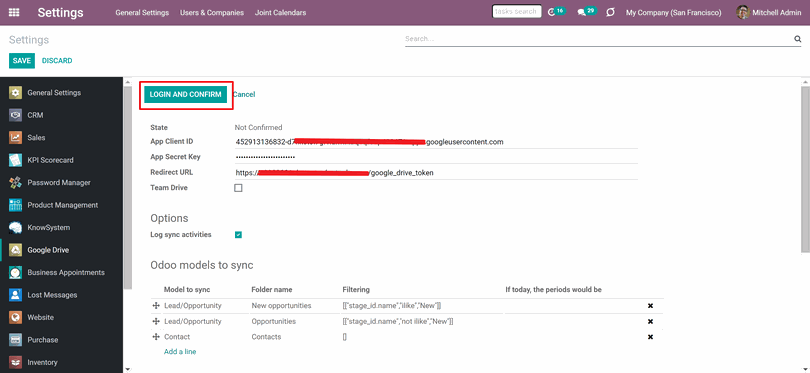
Task: Click 'Folder name' column header
Action: coord(272,290)
